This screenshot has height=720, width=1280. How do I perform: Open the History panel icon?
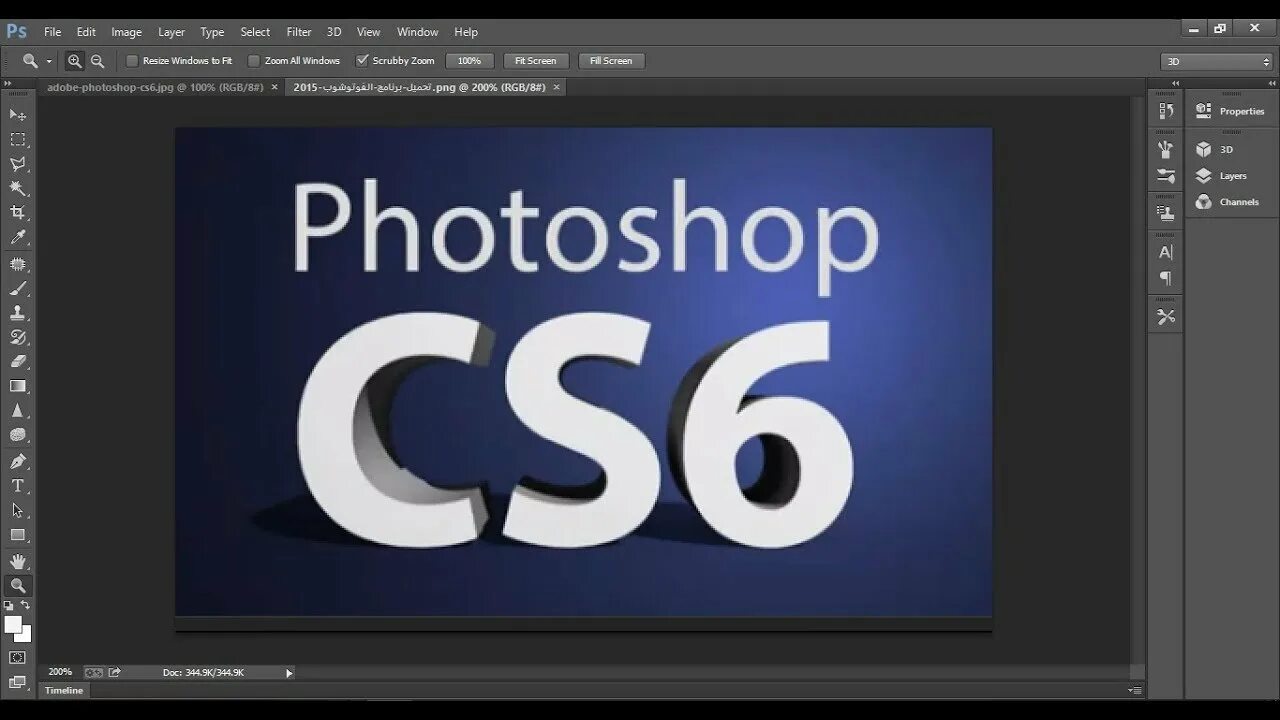click(x=1166, y=111)
